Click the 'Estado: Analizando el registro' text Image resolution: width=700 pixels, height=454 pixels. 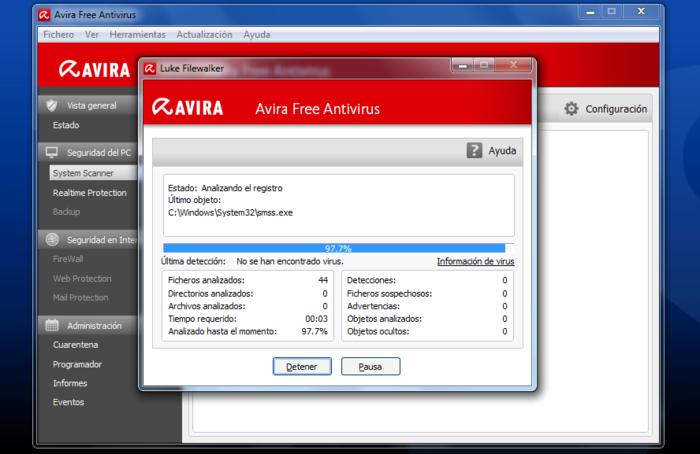pyautogui.click(x=225, y=188)
